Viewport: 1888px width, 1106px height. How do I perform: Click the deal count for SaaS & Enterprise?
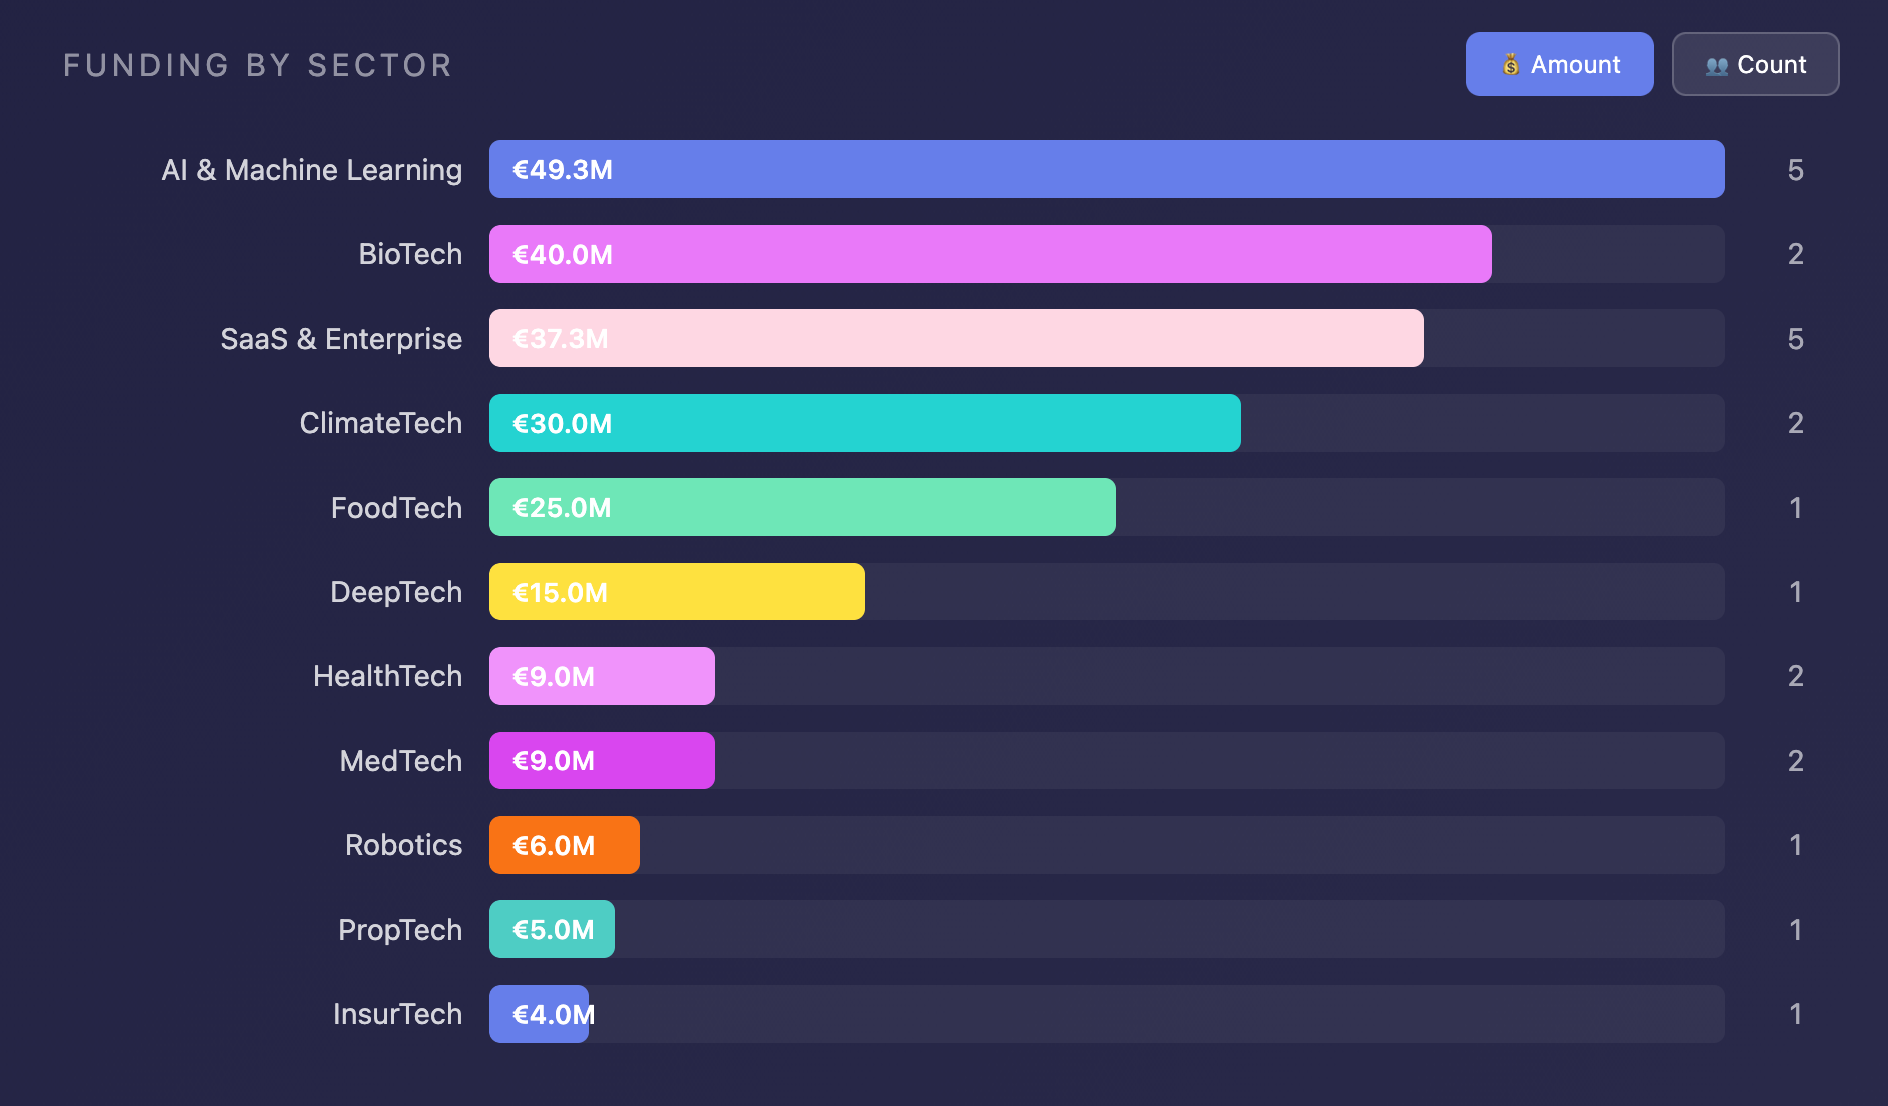coord(1795,339)
